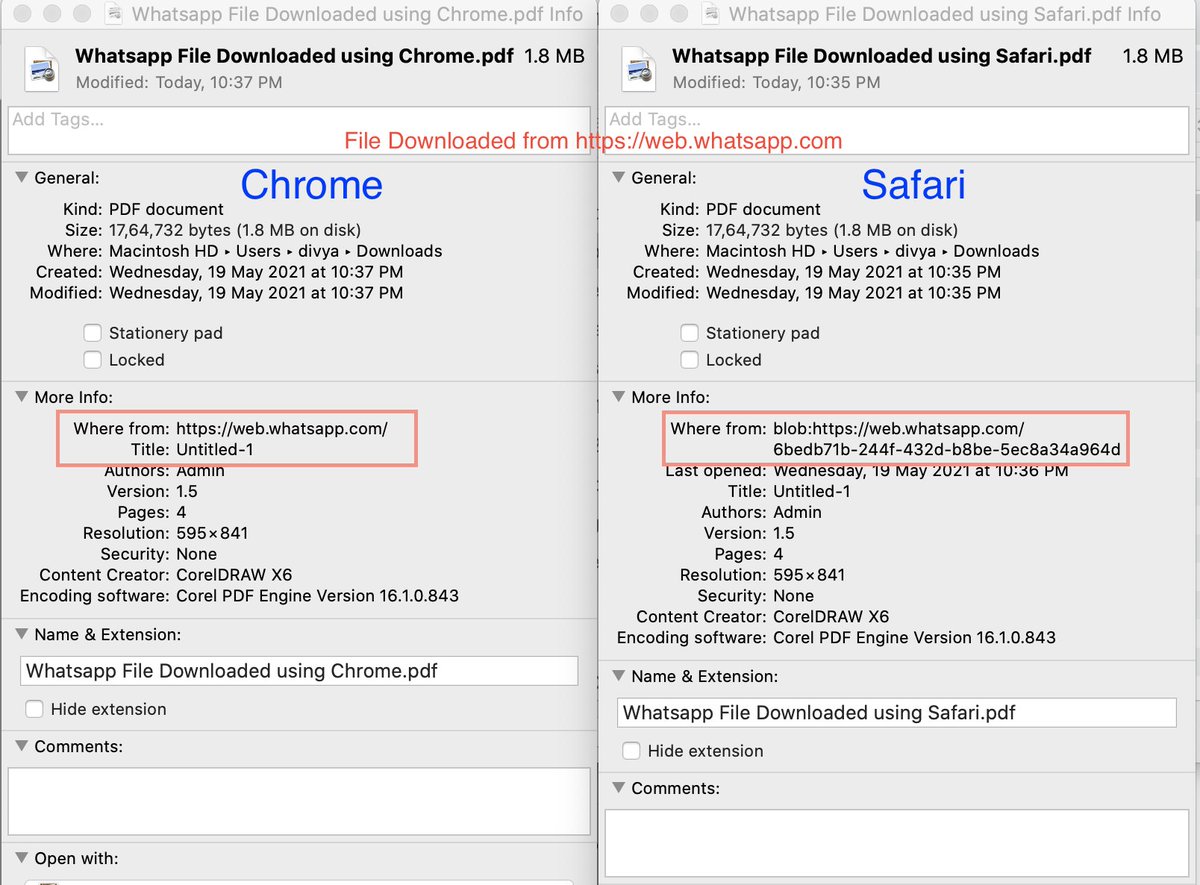The height and width of the screenshot is (885, 1200).
Task: Enable Stationery pad in Safari file info
Action: [689, 333]
